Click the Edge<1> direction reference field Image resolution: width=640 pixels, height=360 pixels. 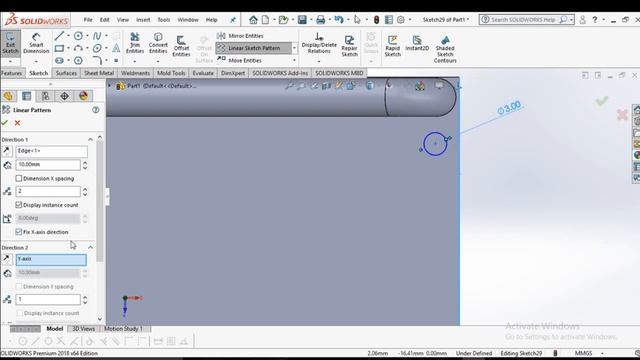(x=51, y=151)
